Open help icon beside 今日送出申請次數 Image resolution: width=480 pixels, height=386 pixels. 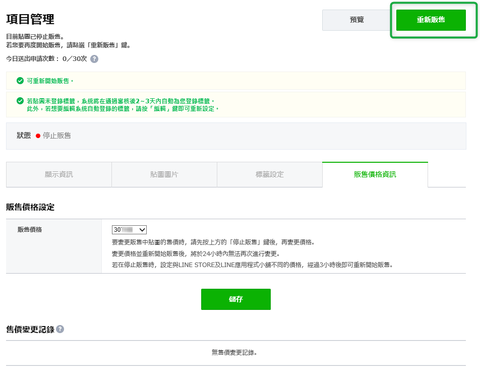[x=94, y=59]
